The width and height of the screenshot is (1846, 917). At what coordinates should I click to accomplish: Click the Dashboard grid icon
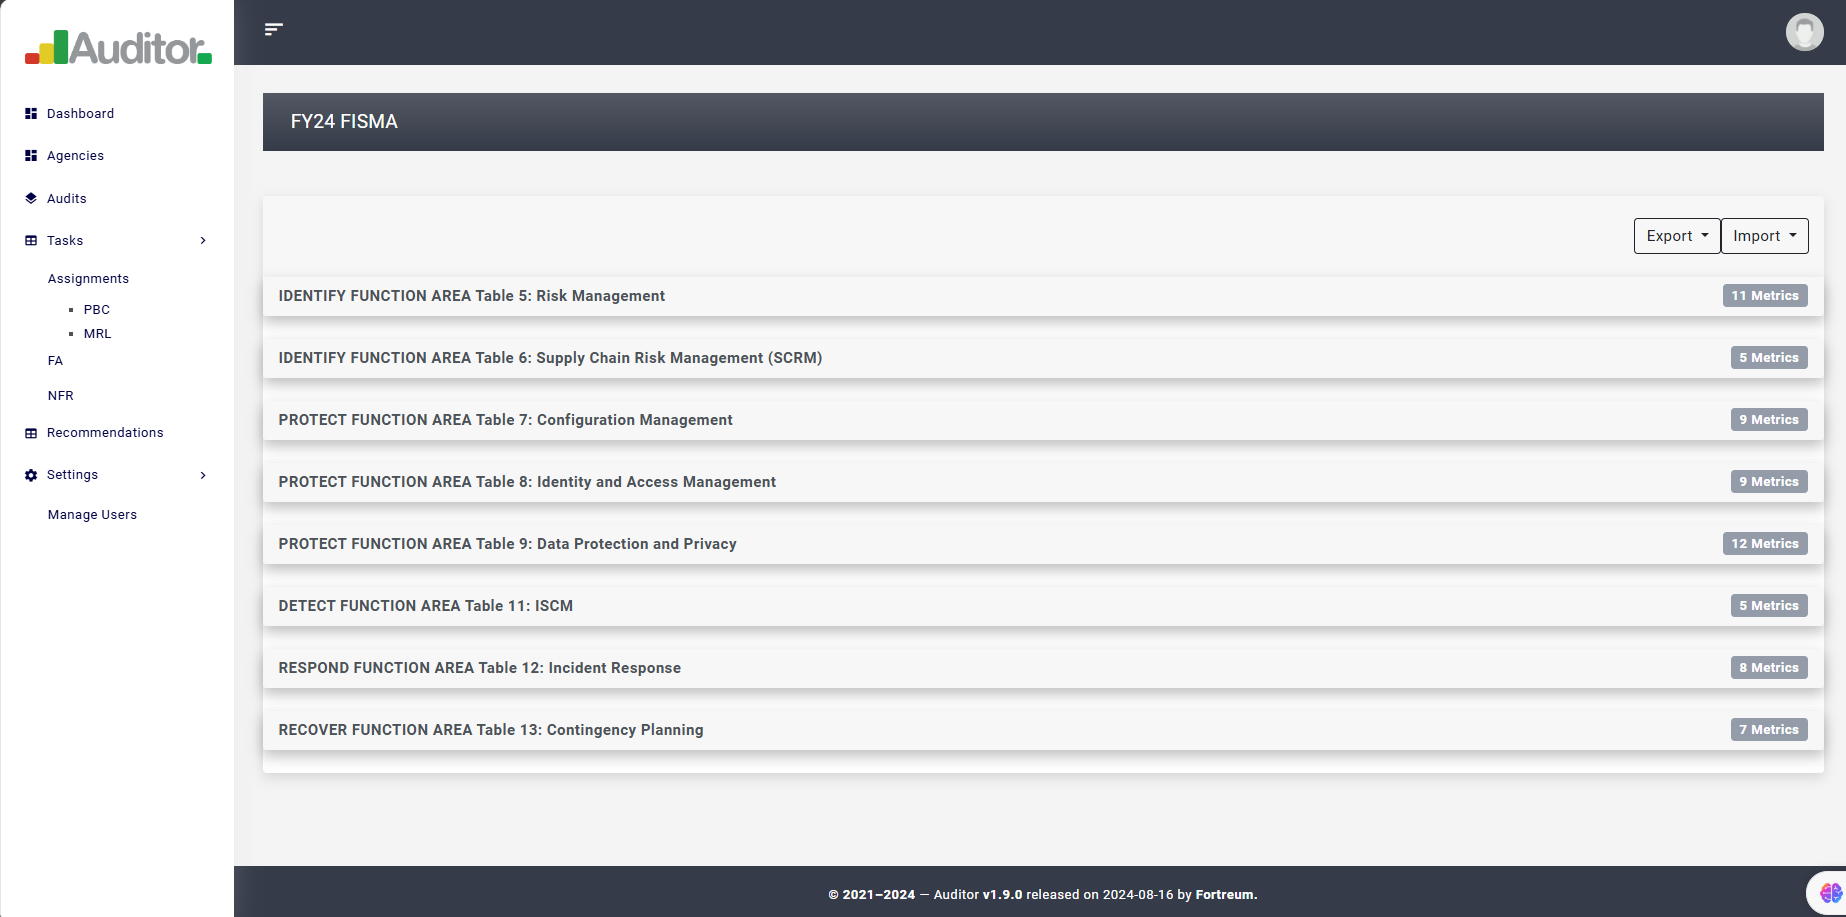(31, 114)
